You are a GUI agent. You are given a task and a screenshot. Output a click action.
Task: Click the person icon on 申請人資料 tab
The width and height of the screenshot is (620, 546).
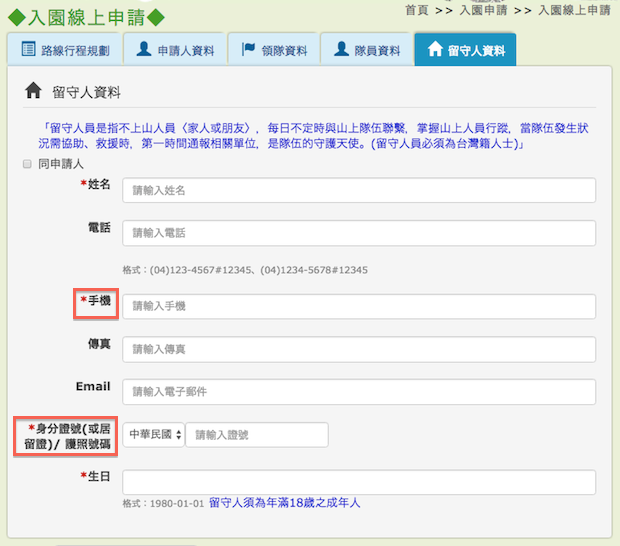(144, 49)
